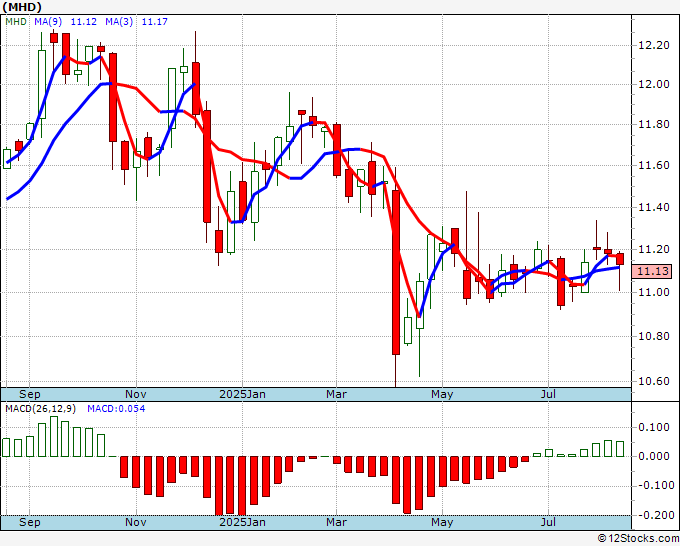The width and height of the screenshot is (680, 546).
Task: Click Jul on the MACD panel date axis
Action: click(x=548, y=522)
